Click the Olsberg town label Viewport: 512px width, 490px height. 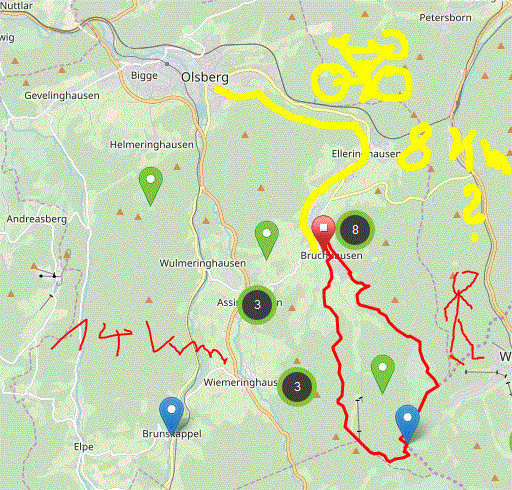pos(205,77)
